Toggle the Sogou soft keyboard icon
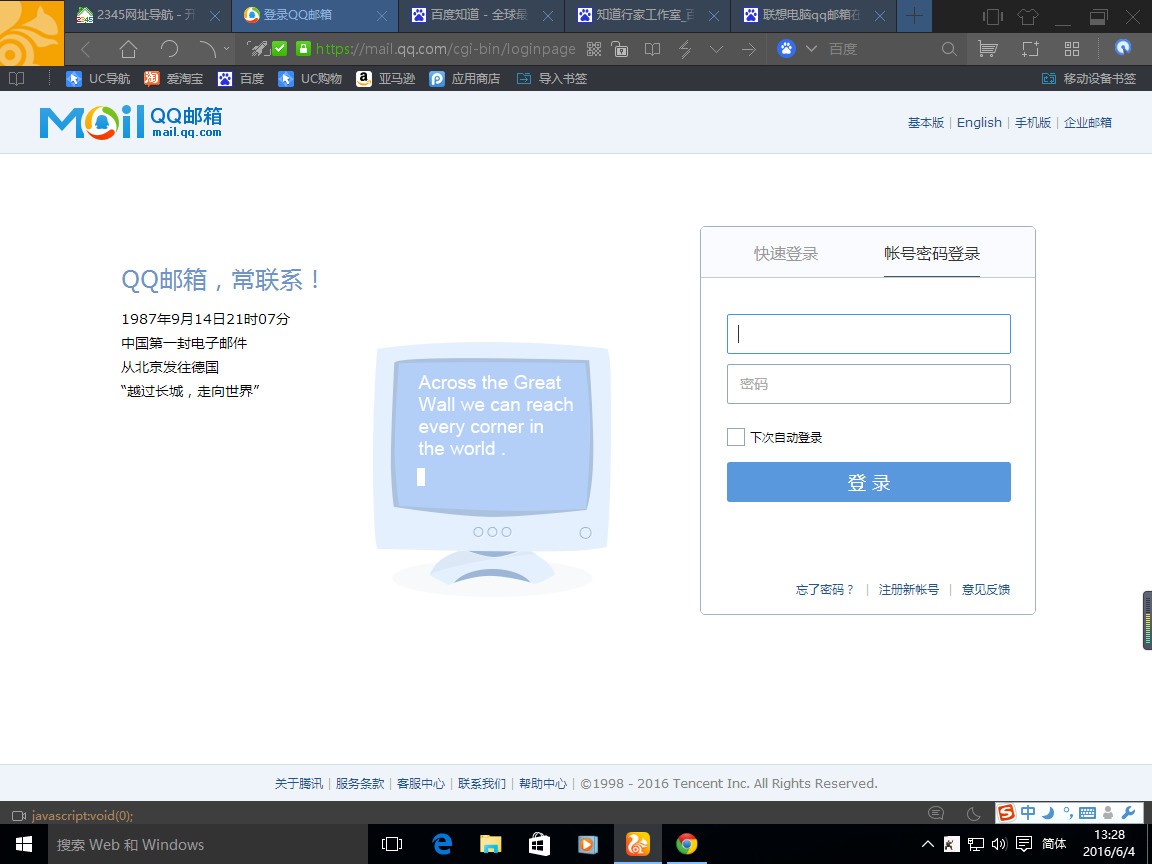 click(x=1089, y=813)
